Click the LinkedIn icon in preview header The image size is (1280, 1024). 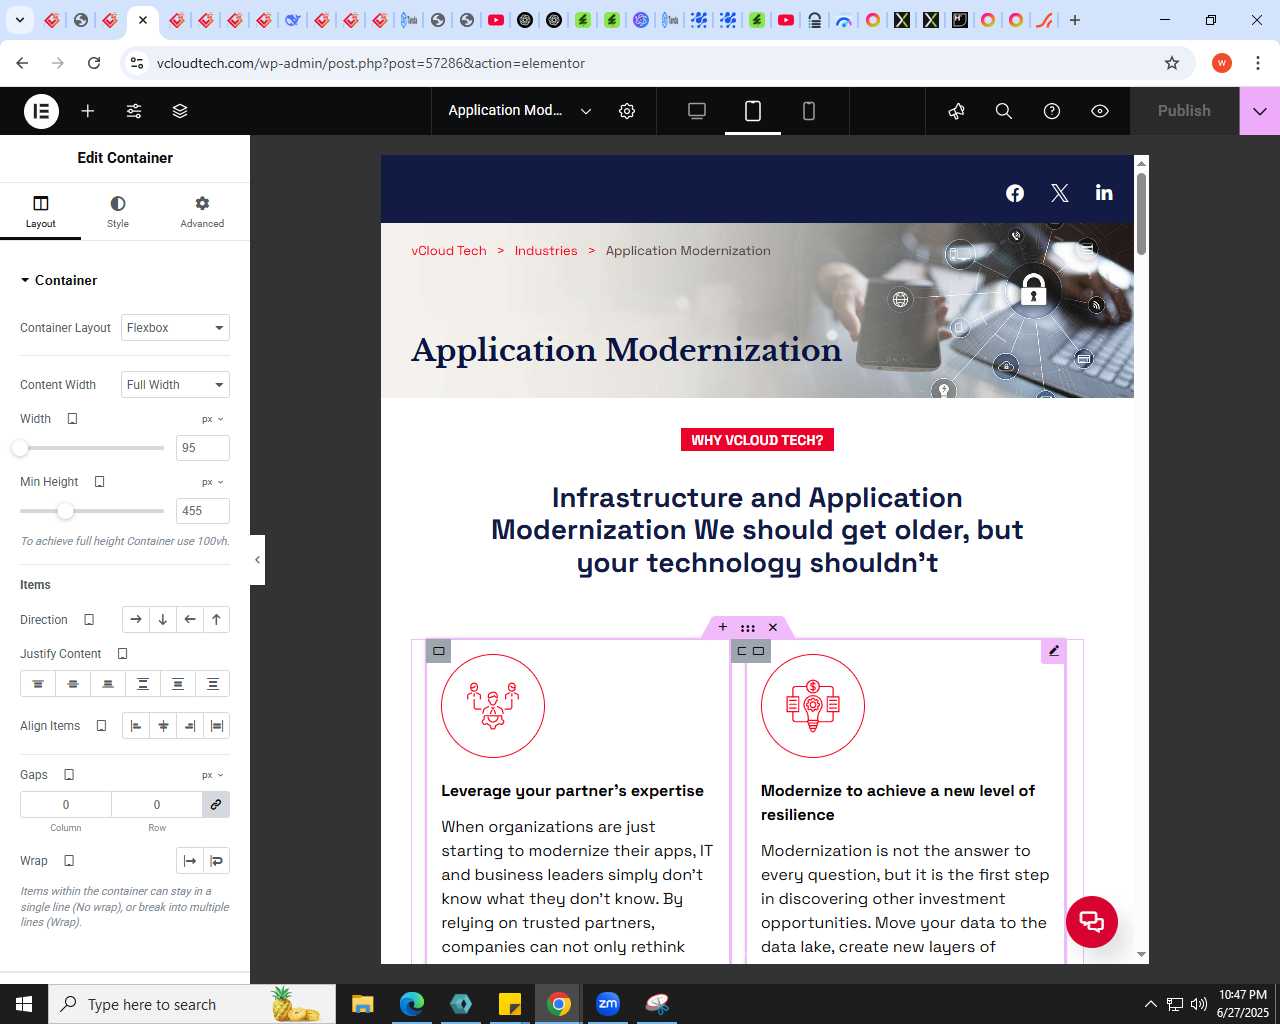(x=1104, y=193)
